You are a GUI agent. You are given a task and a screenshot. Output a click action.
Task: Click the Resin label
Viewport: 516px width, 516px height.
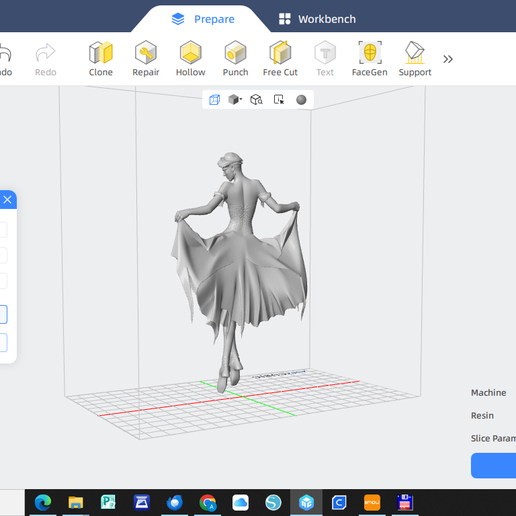click(x=482, y=416)
